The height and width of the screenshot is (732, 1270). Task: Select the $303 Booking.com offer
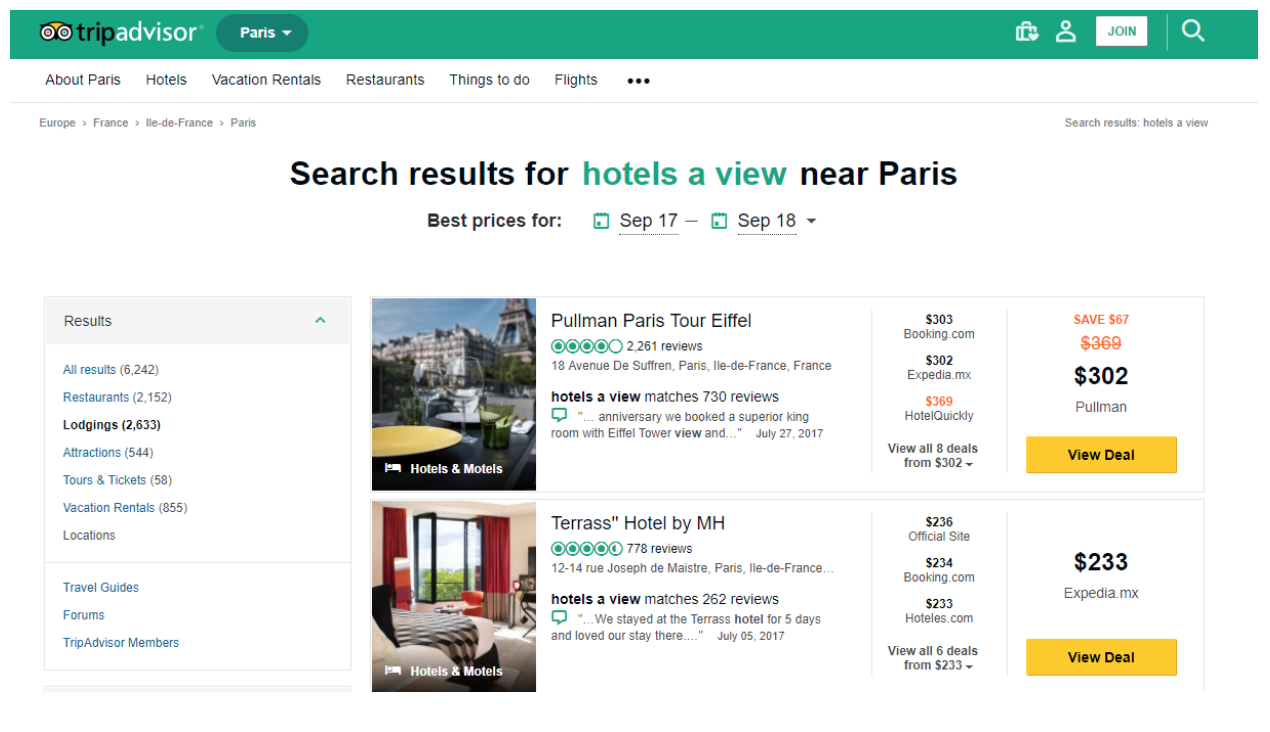click(939, 327)
